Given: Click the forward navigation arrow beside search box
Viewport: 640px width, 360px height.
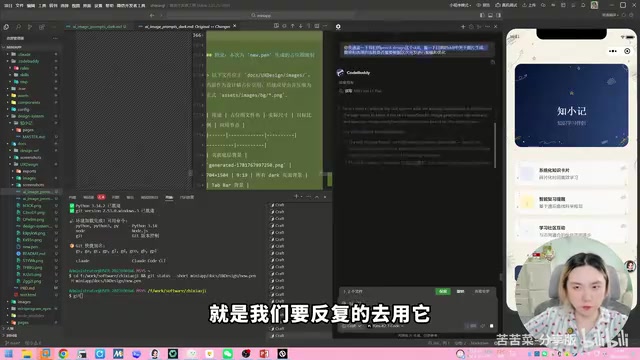Looking at the screenshot, I should point(162,16).
